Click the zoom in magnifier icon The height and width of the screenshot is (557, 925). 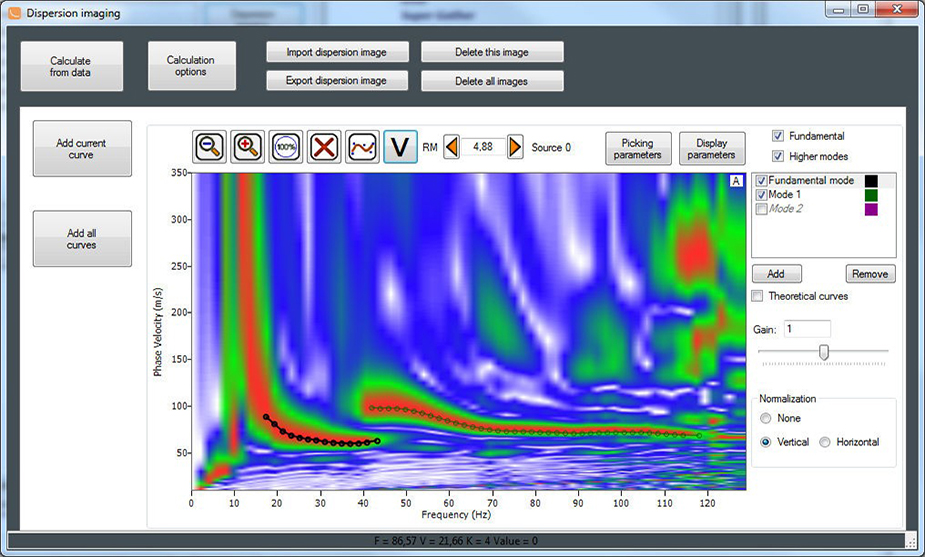(x=248, y=147)
